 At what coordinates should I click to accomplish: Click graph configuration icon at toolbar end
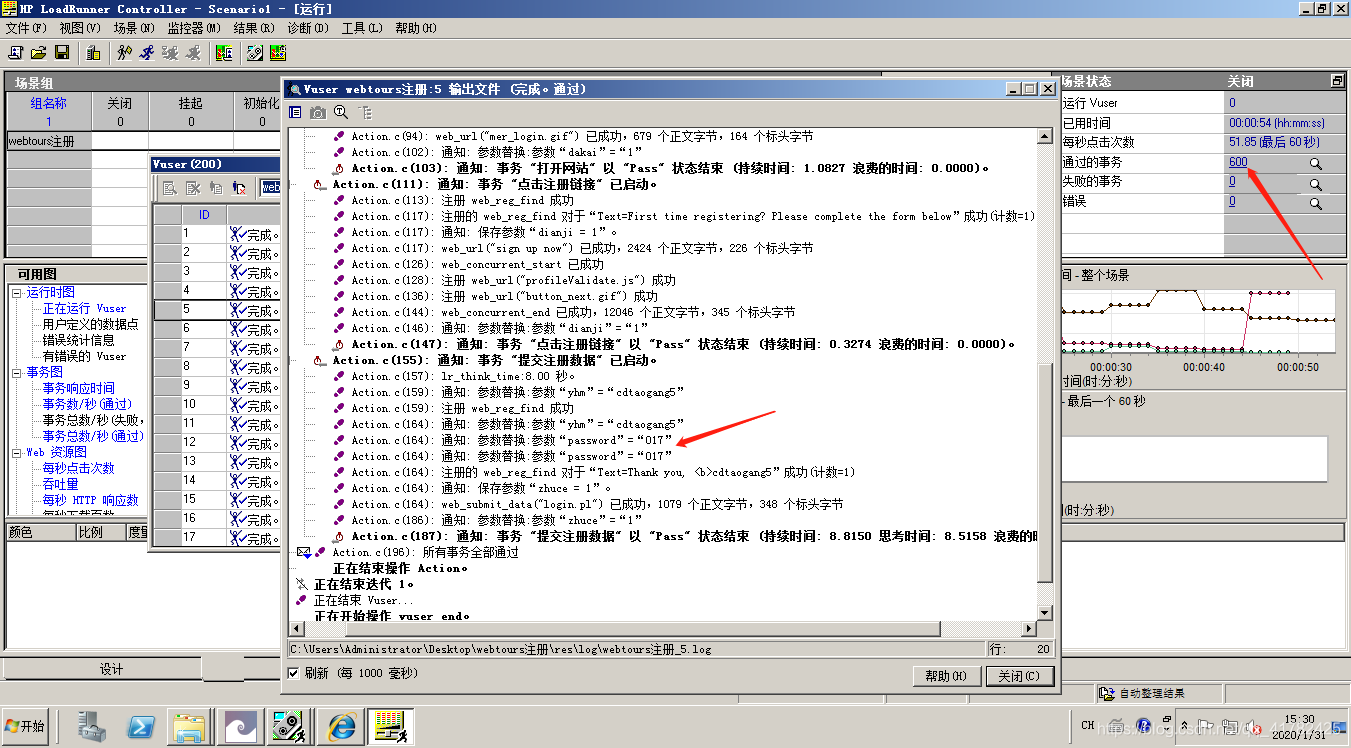[278, 53]
